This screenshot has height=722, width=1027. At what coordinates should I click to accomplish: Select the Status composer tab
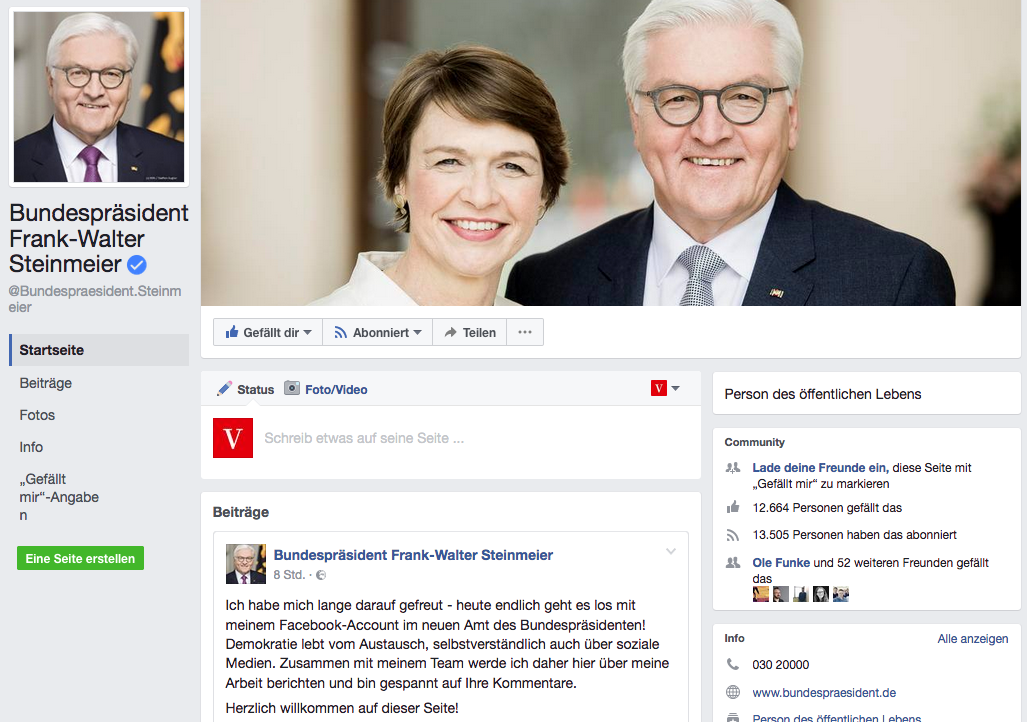pyautogui.click(x=246, y=389)
